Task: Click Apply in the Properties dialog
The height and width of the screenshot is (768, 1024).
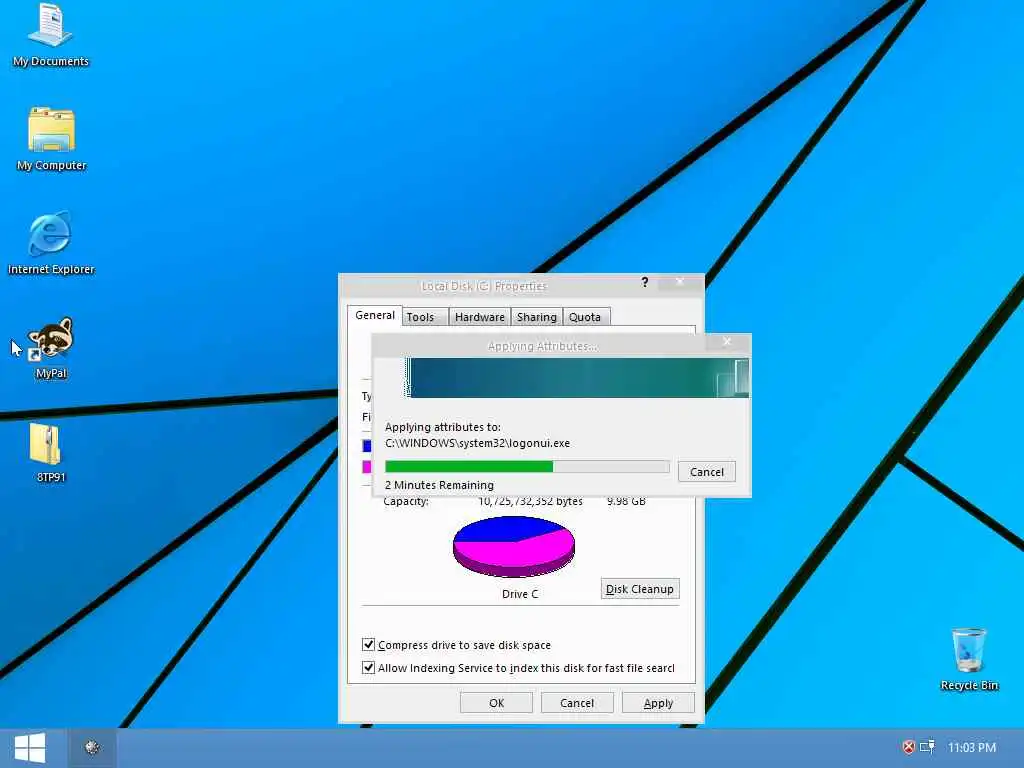Action: click(658, 703)
